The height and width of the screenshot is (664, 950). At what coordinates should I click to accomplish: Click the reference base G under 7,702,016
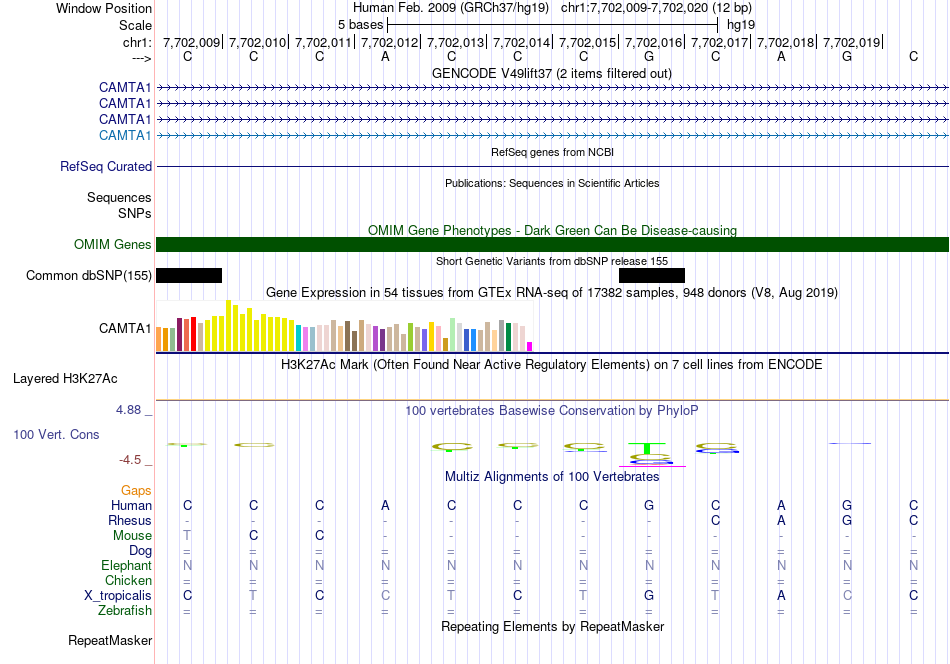point(649,56)
